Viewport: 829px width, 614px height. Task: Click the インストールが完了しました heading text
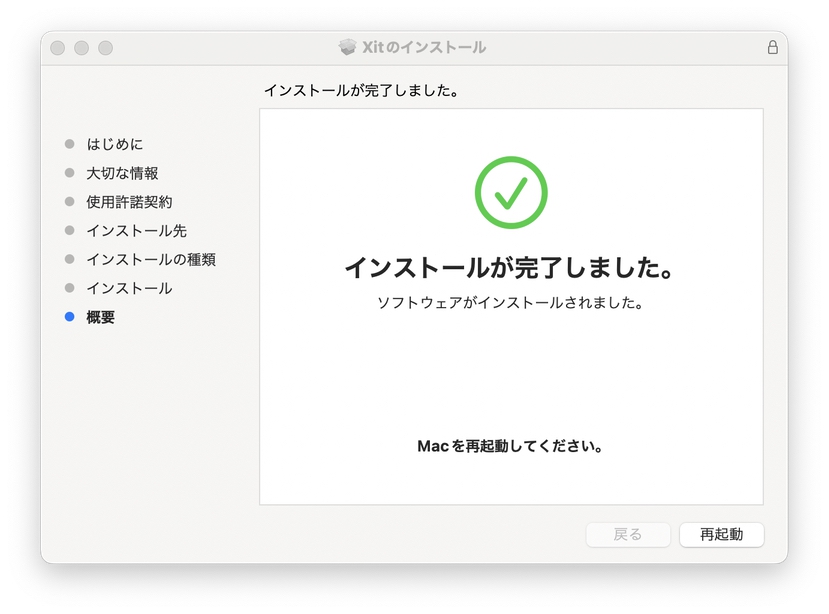tap(510, 267)
